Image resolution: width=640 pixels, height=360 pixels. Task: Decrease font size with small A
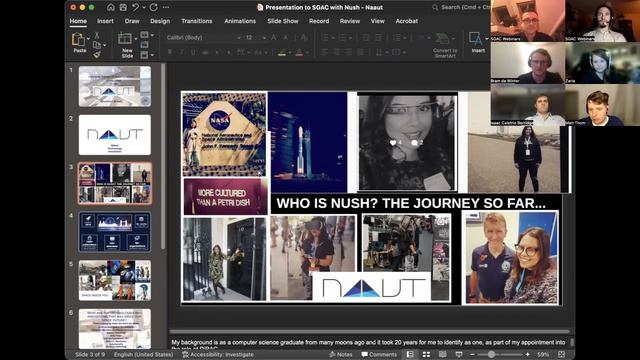286,38
